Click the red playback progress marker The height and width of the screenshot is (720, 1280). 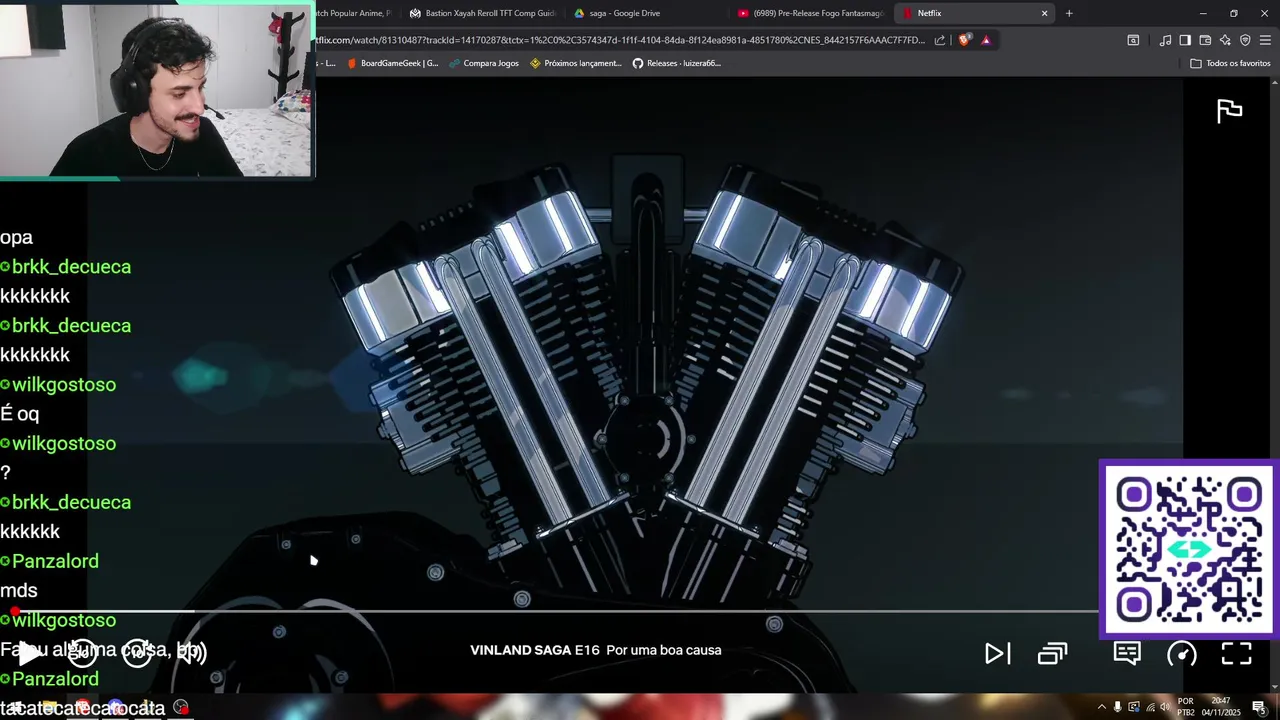pyautogui.click(x=15, y=611)
